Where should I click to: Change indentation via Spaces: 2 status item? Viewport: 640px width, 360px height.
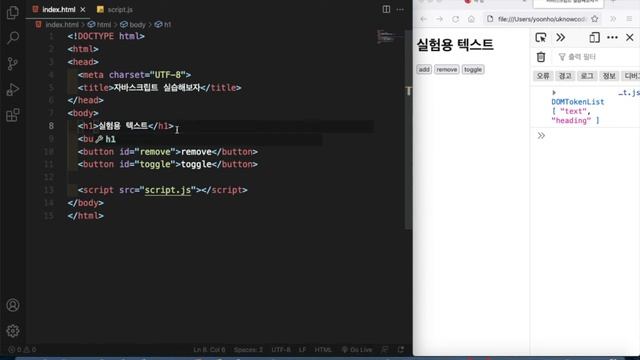248,350
